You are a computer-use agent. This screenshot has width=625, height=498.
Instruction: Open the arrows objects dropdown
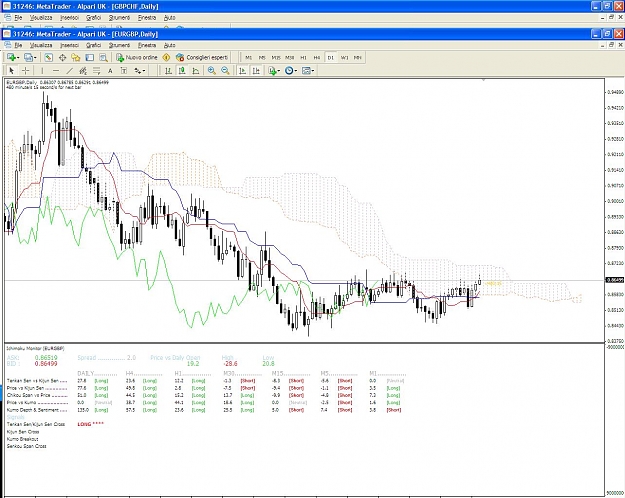[x=140, y=71]
